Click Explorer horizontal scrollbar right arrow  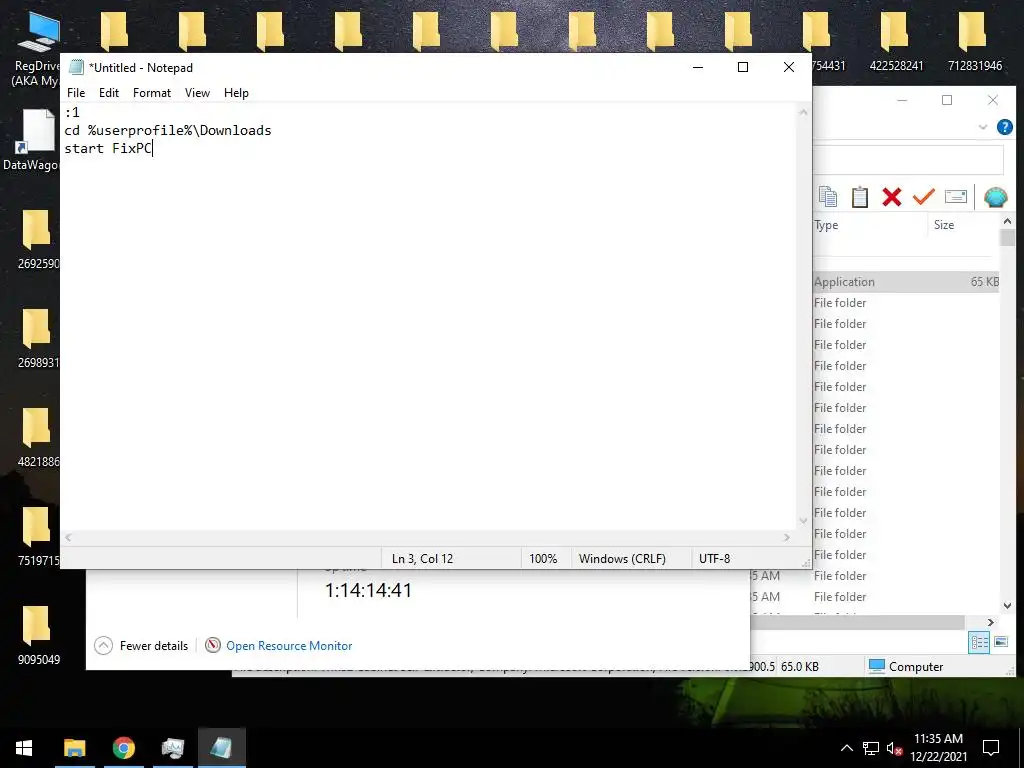pos(991,622)
